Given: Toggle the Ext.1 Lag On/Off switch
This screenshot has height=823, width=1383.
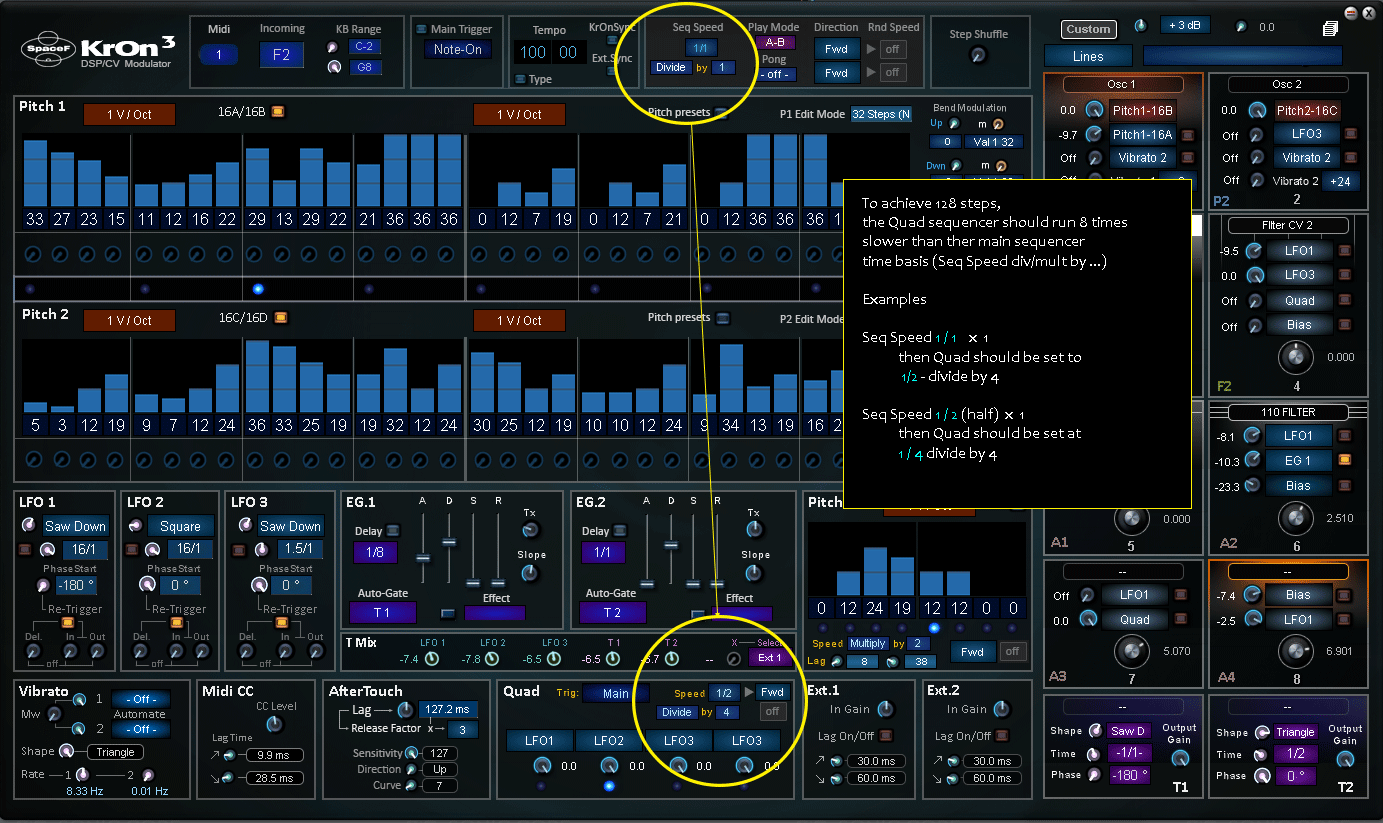Looking at the screenshot, I should click(885, 736).
